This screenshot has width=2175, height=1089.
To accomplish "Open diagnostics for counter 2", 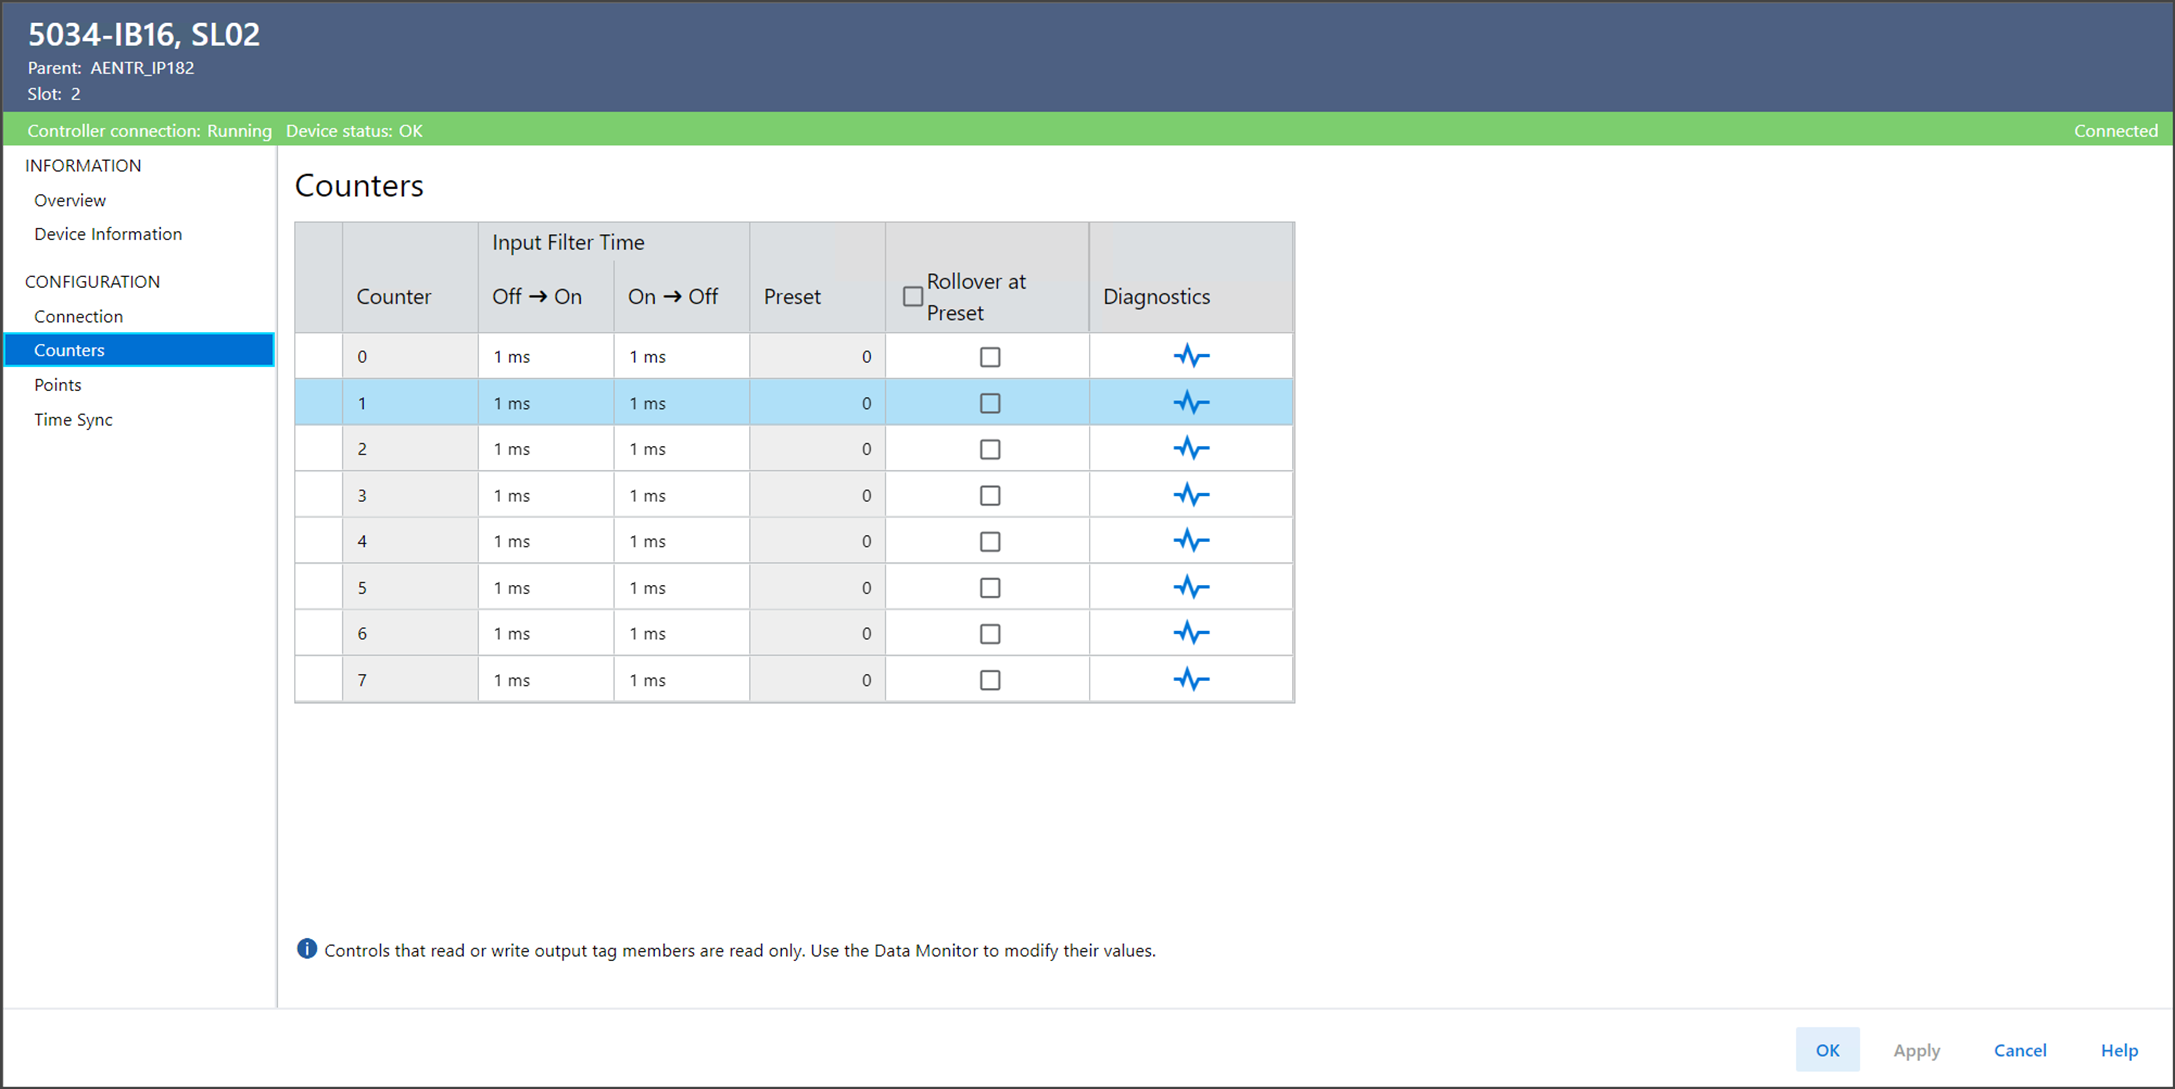I will click(1190, 449).
